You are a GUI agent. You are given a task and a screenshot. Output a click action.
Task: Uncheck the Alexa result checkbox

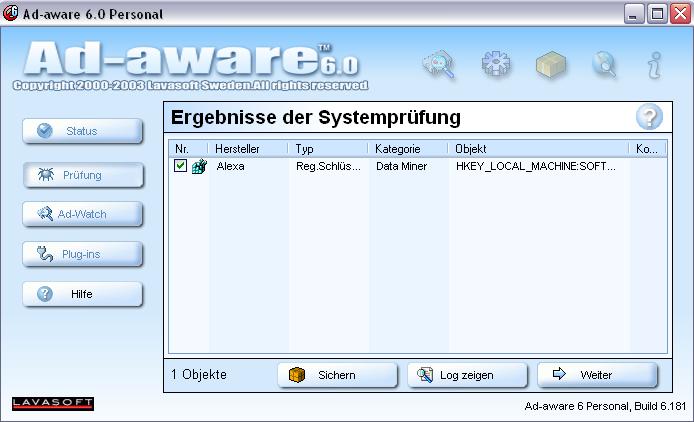[180, 166]
